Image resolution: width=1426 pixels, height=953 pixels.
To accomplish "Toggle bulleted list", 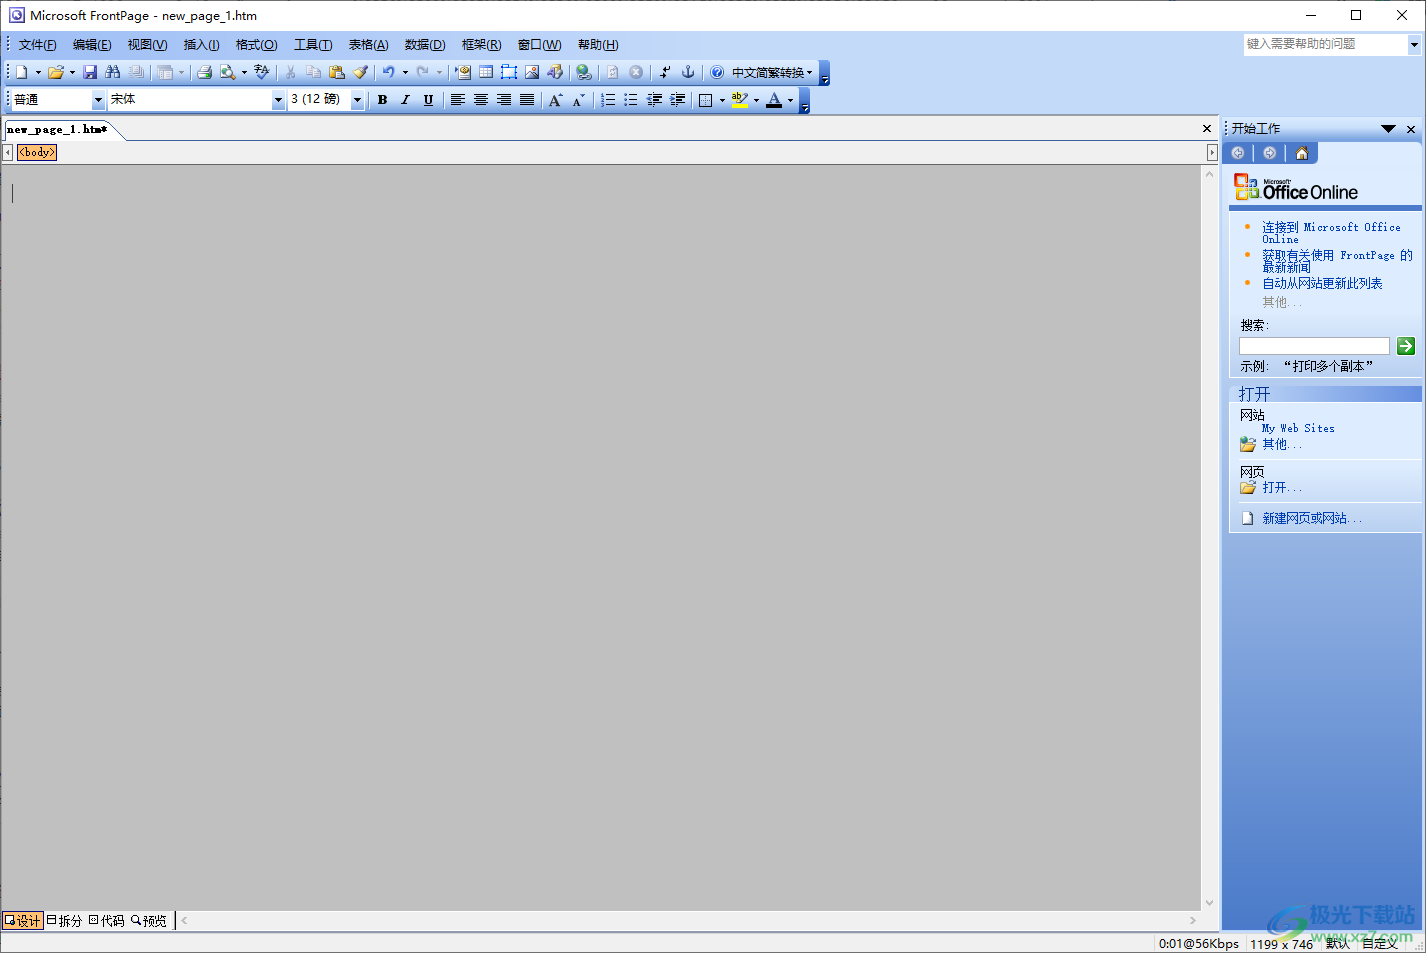I will [631, 100].
